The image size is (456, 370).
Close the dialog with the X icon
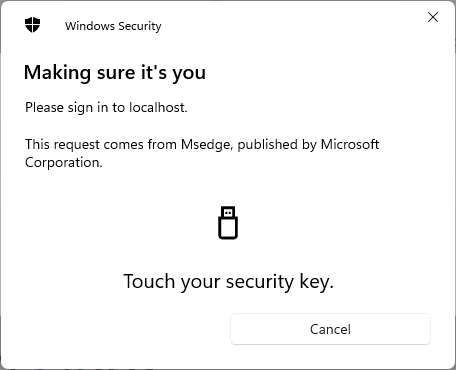tap(433, 17)
